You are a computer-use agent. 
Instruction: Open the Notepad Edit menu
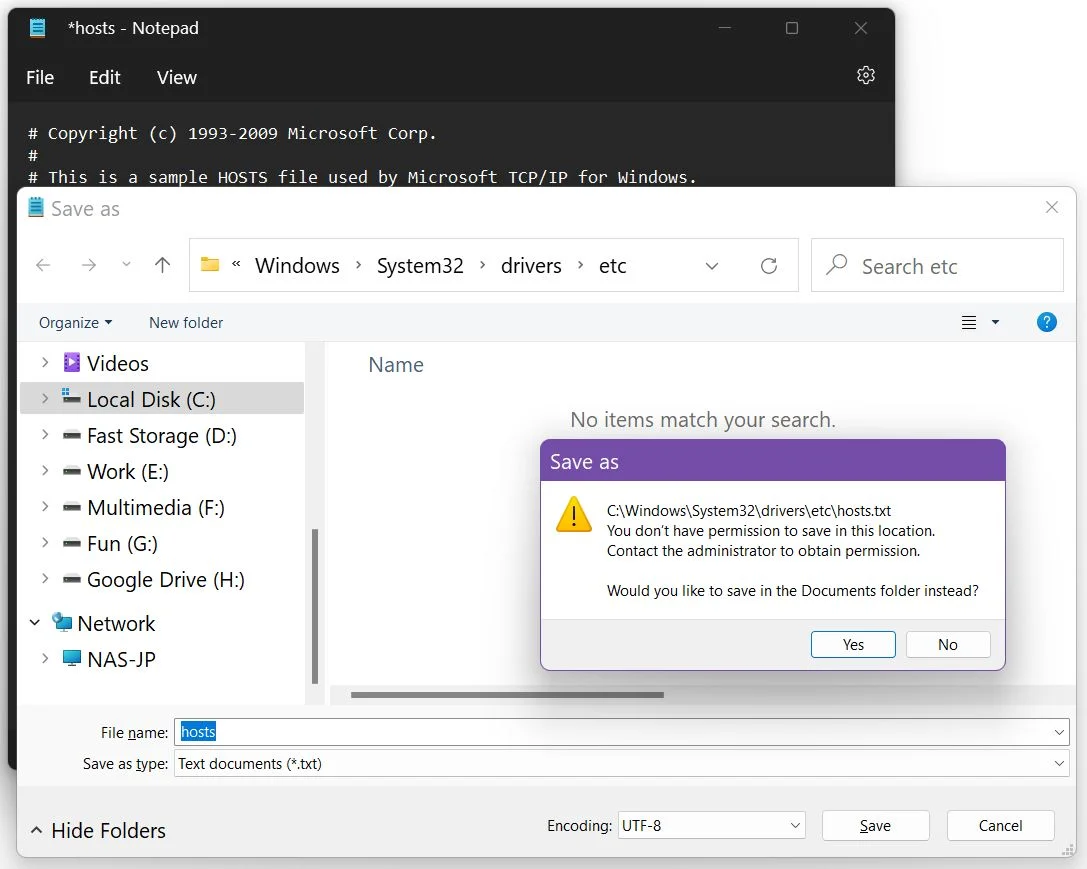(x=105, y=78)
